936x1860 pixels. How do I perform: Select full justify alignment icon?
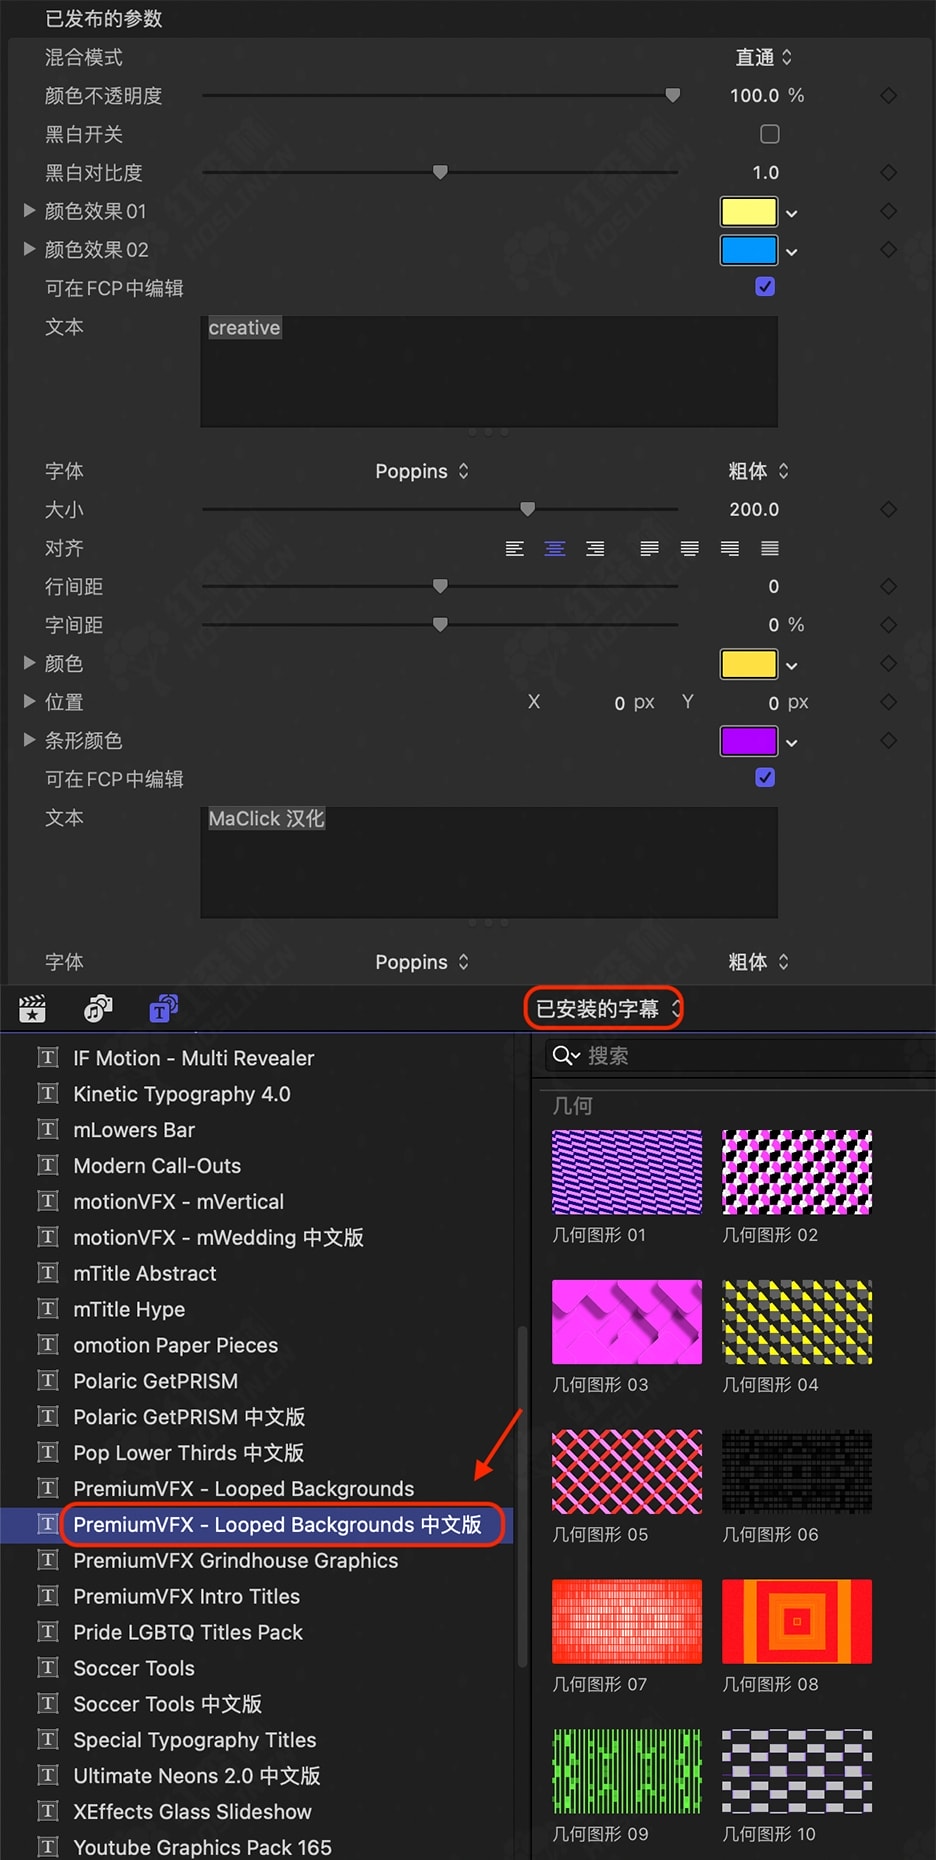(x=770, y=548)
